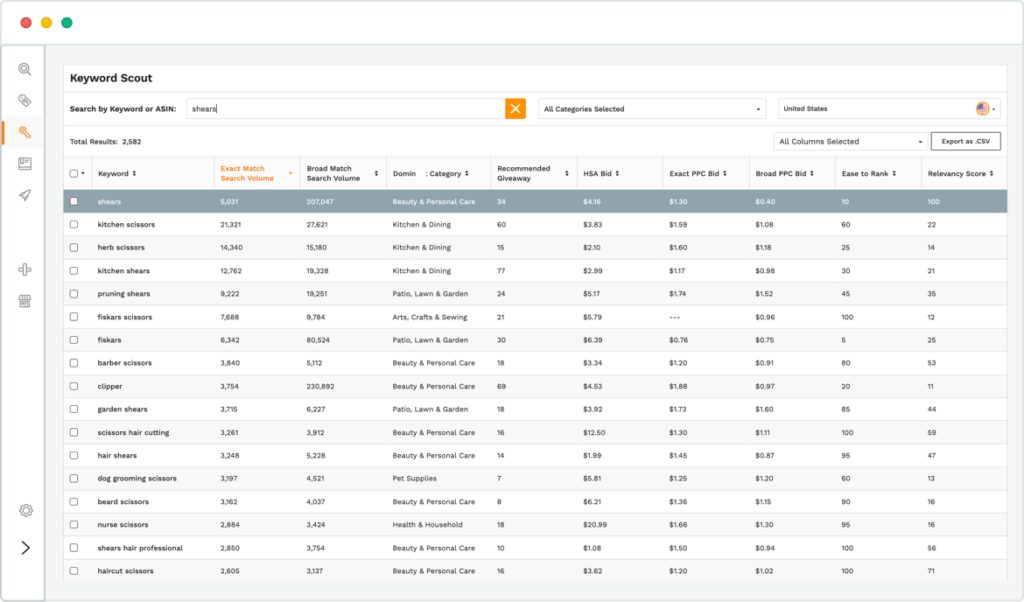Image resolution: width=1024 pixels, height=602 pixels.
Task: Click the Health & Household category cell
Action: [428, 525]
